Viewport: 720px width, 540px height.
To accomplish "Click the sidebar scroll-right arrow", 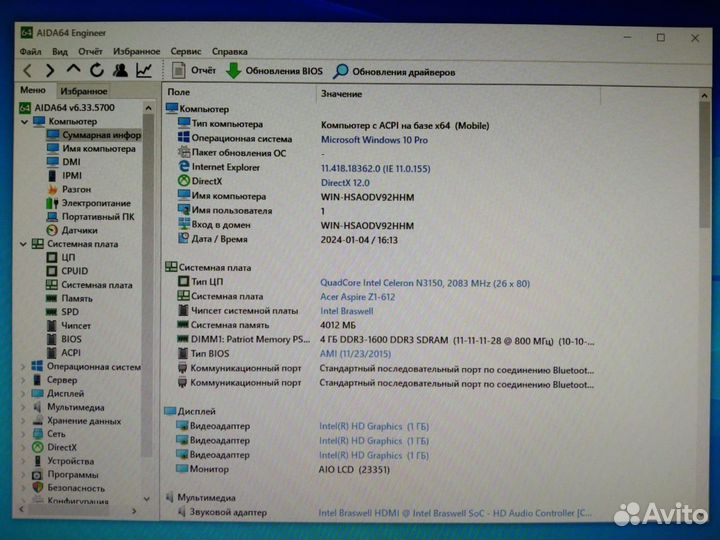I will point(134,511).
